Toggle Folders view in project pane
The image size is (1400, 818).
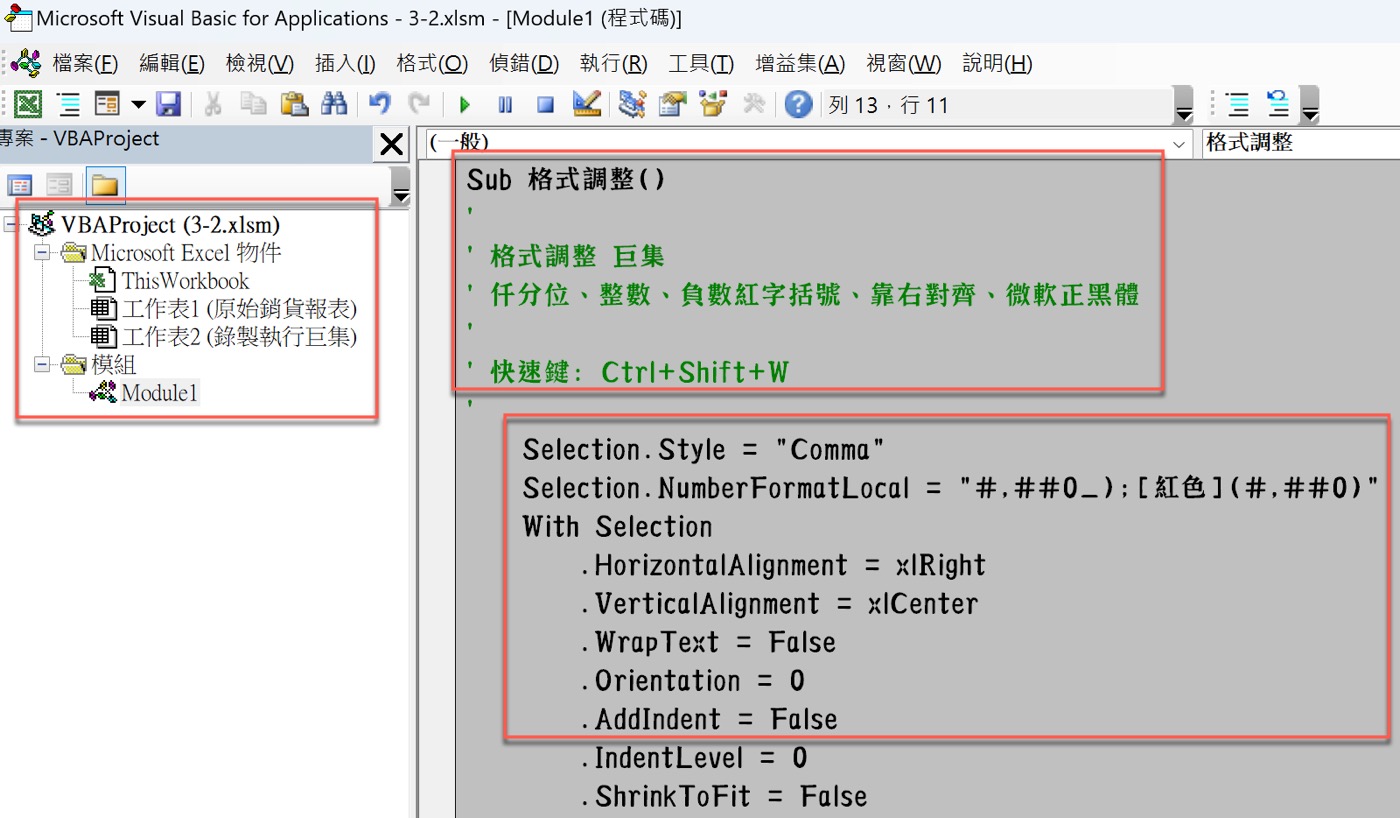105,185
